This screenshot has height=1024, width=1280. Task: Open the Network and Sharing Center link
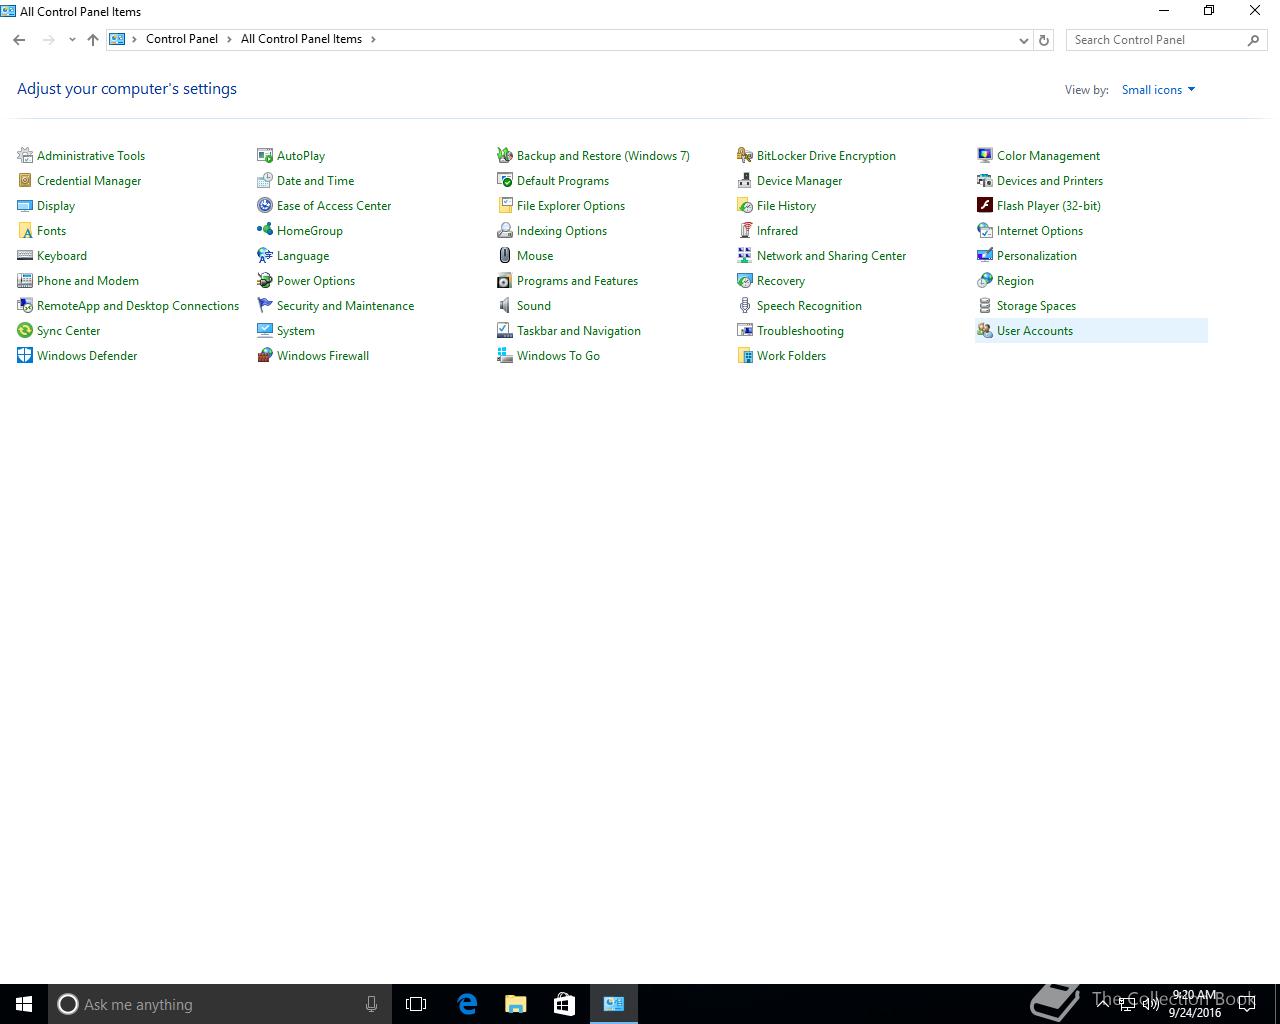point(831,256)
